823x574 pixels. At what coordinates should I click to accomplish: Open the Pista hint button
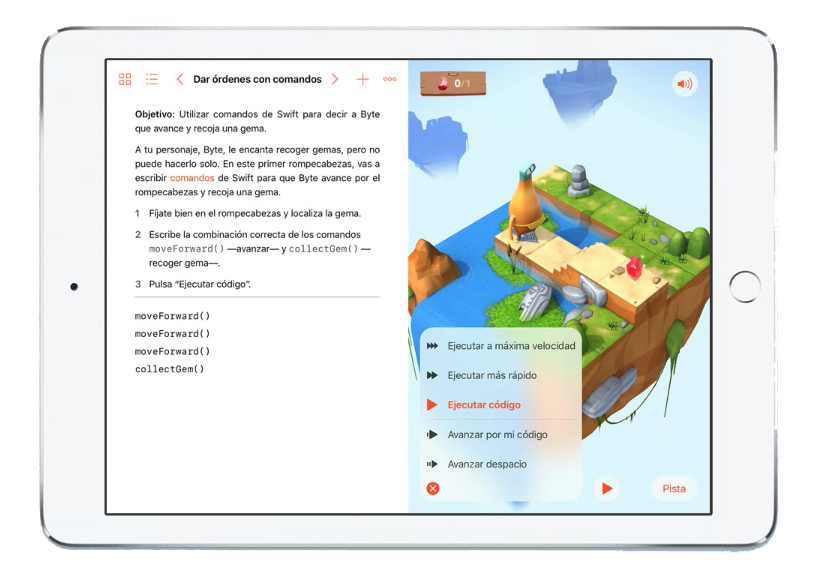[674, 488]
